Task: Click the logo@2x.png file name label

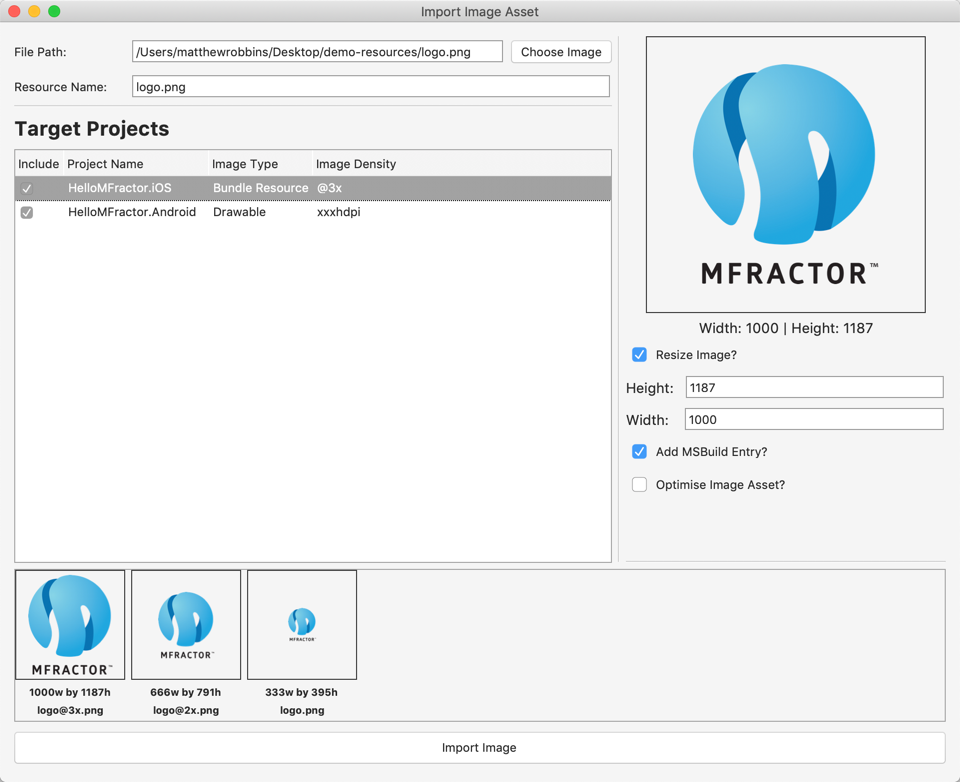Action: [x=186, y=710]
